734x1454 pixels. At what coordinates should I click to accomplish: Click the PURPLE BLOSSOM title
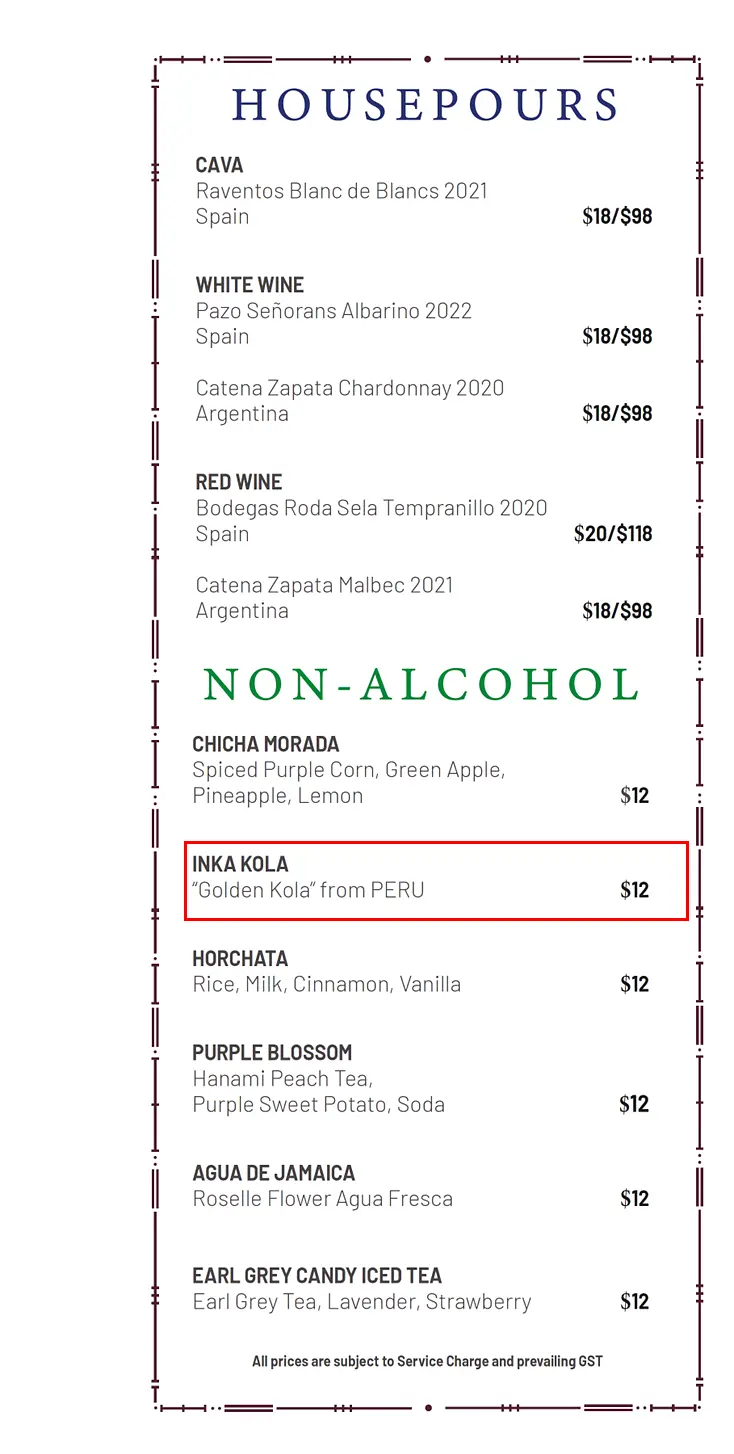pos(272,1052)
